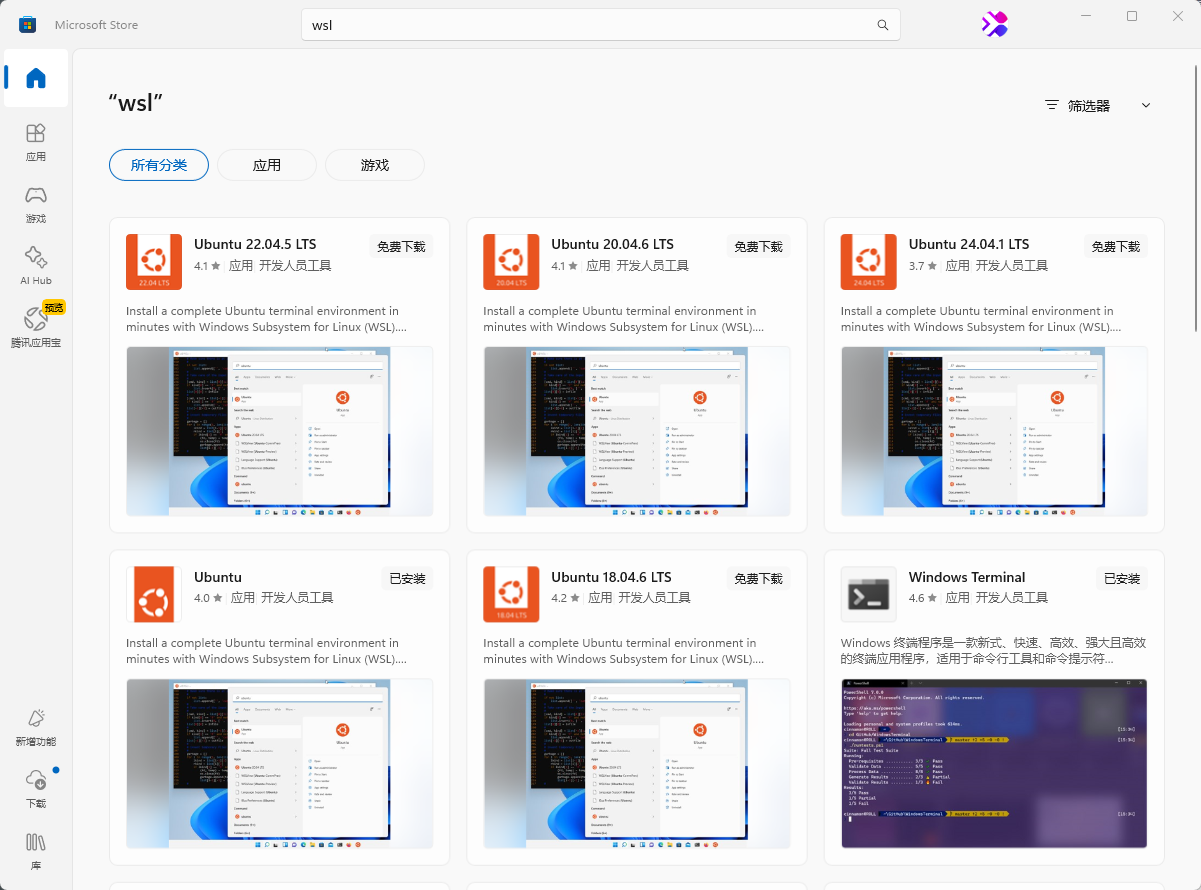This screenshot has width=1201, height=890.
Task: Click the Ubuntu 22.04.5 LTS app icon
Action: (x=153, y=262)
